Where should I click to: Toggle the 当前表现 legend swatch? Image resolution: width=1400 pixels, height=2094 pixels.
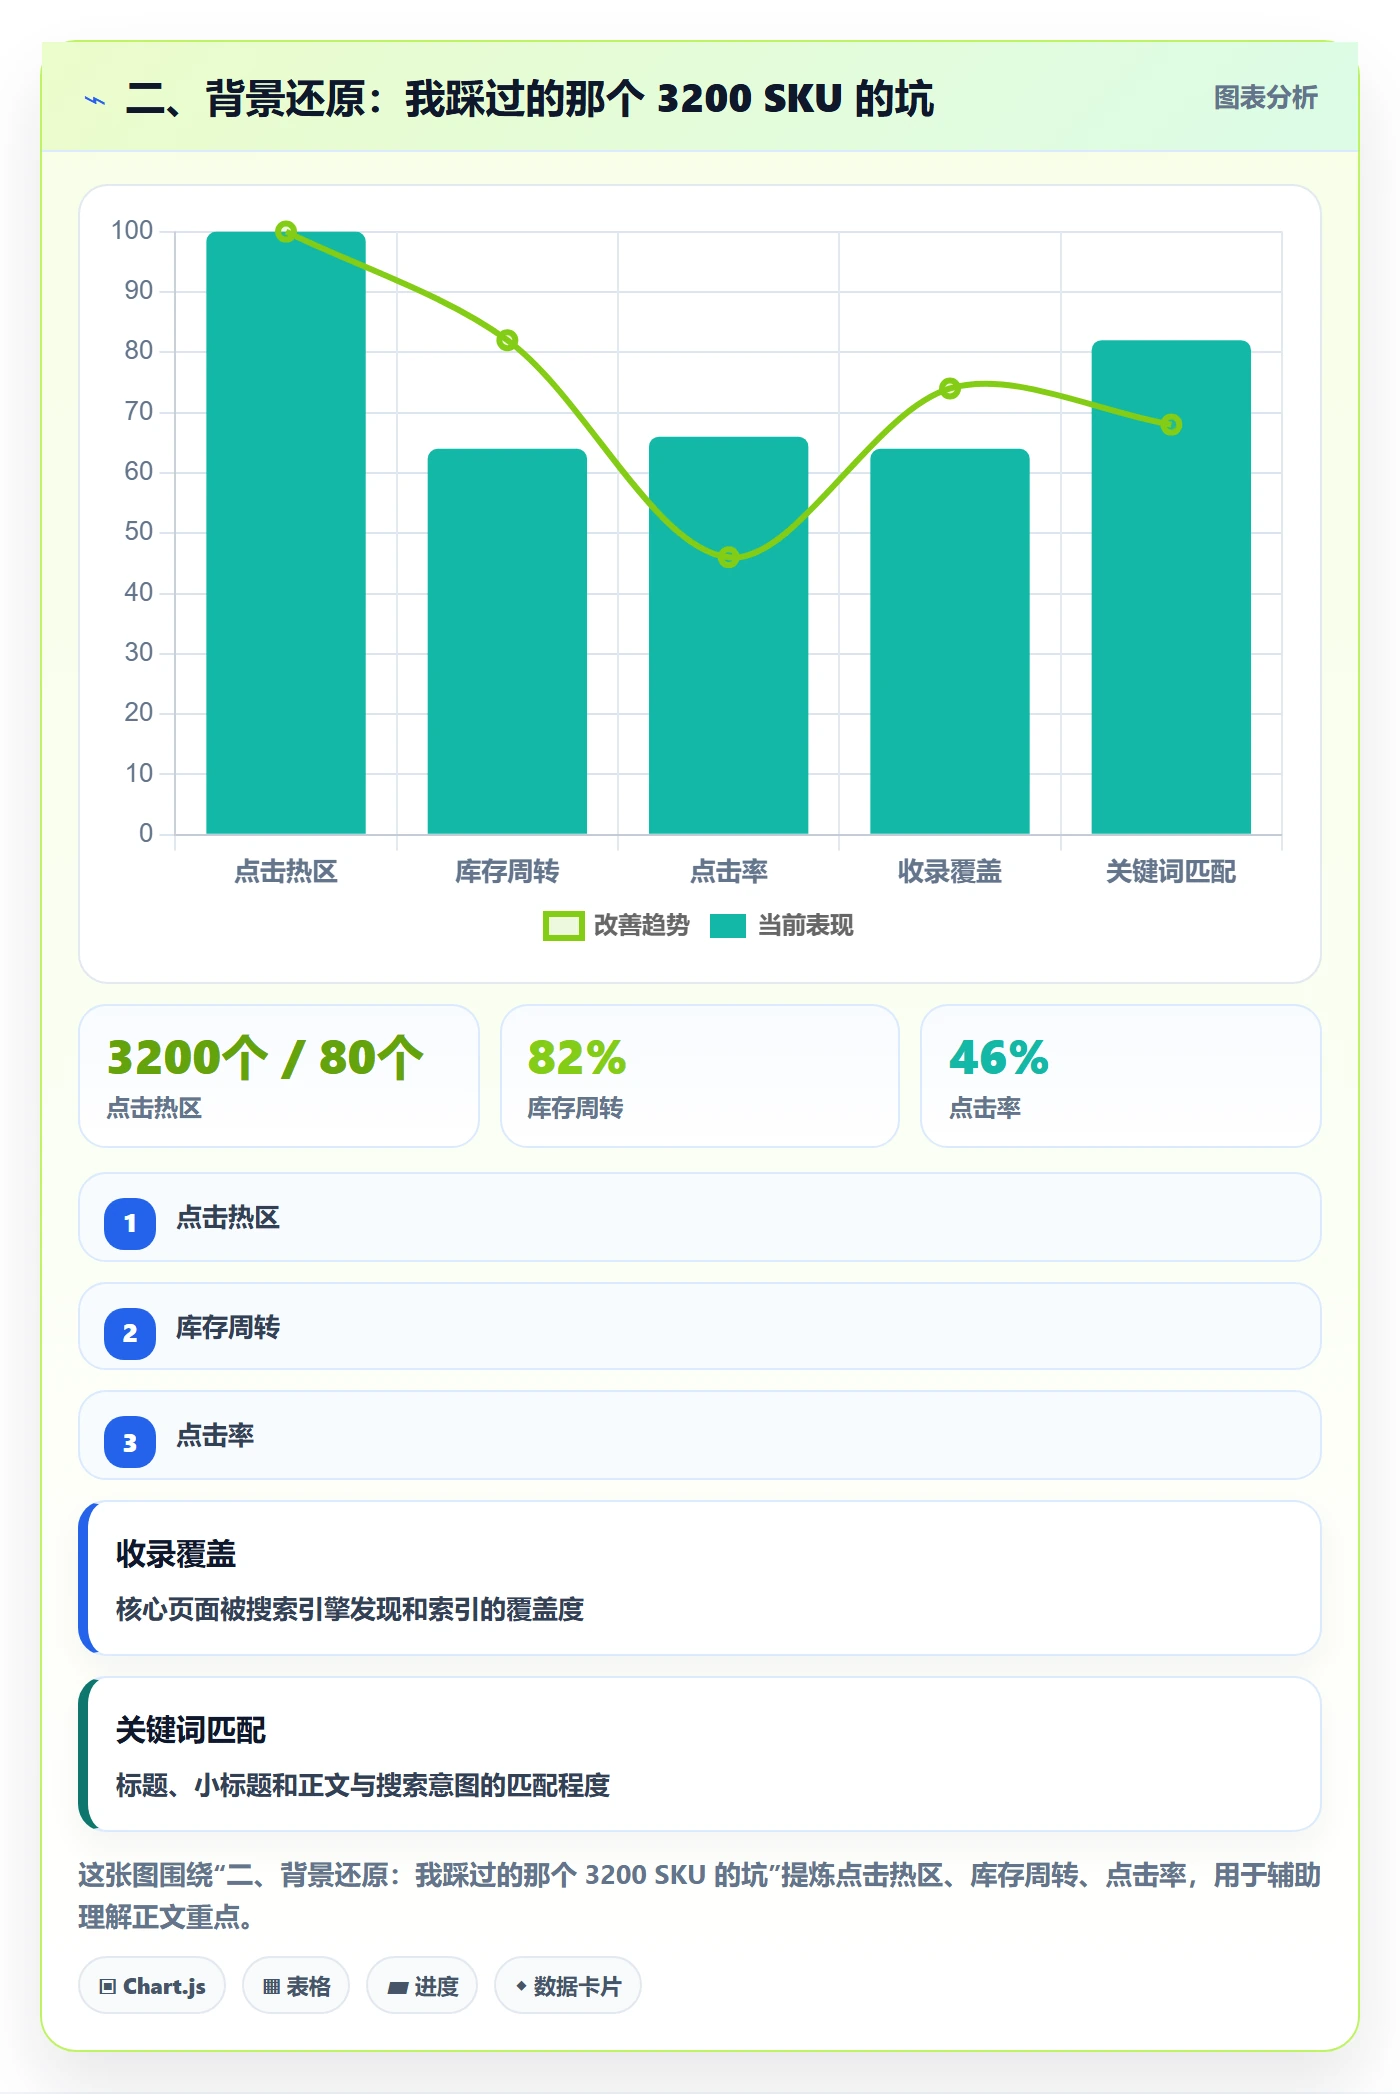728,926
